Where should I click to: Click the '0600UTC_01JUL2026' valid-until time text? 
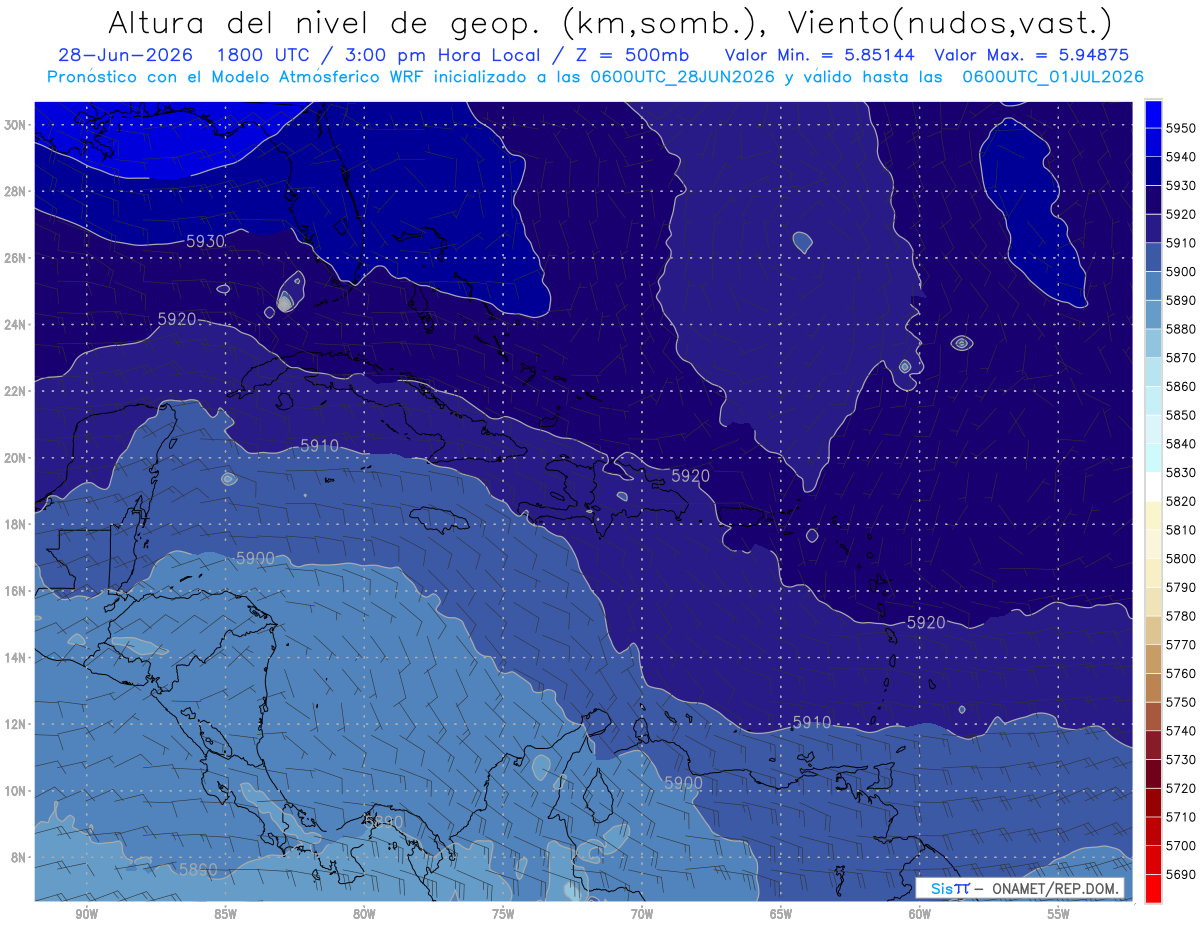(x=1053, y=77)
